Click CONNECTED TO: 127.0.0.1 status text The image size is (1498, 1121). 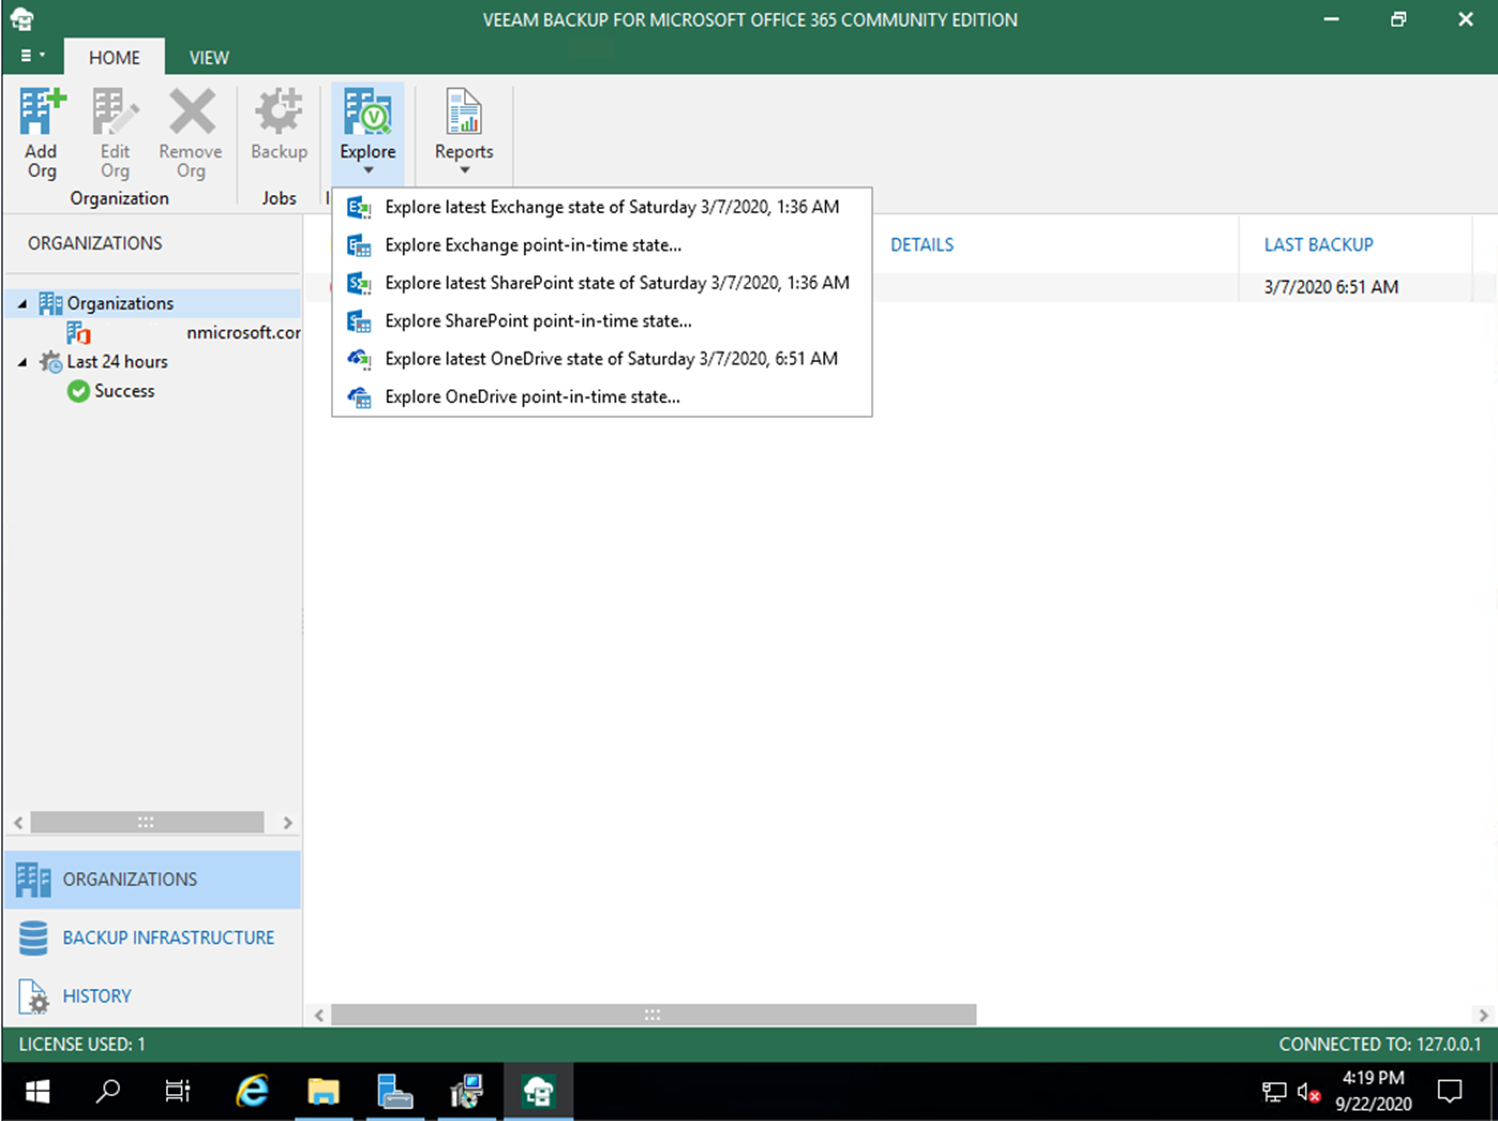click(1380, 1044)
